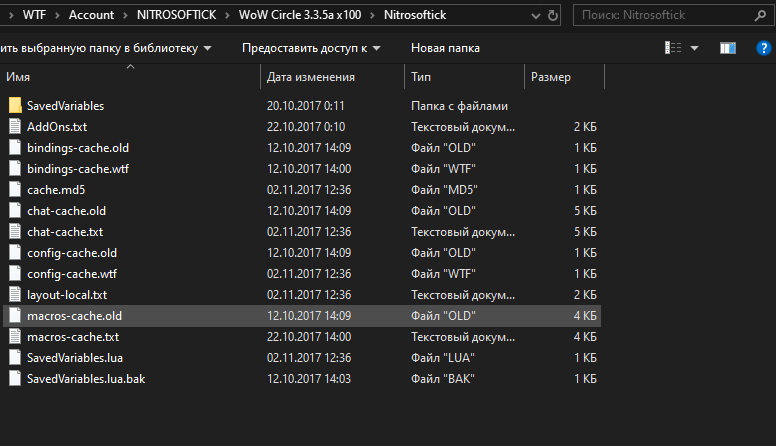
Task: Toggle the preview pane
Action: [728, 48]
